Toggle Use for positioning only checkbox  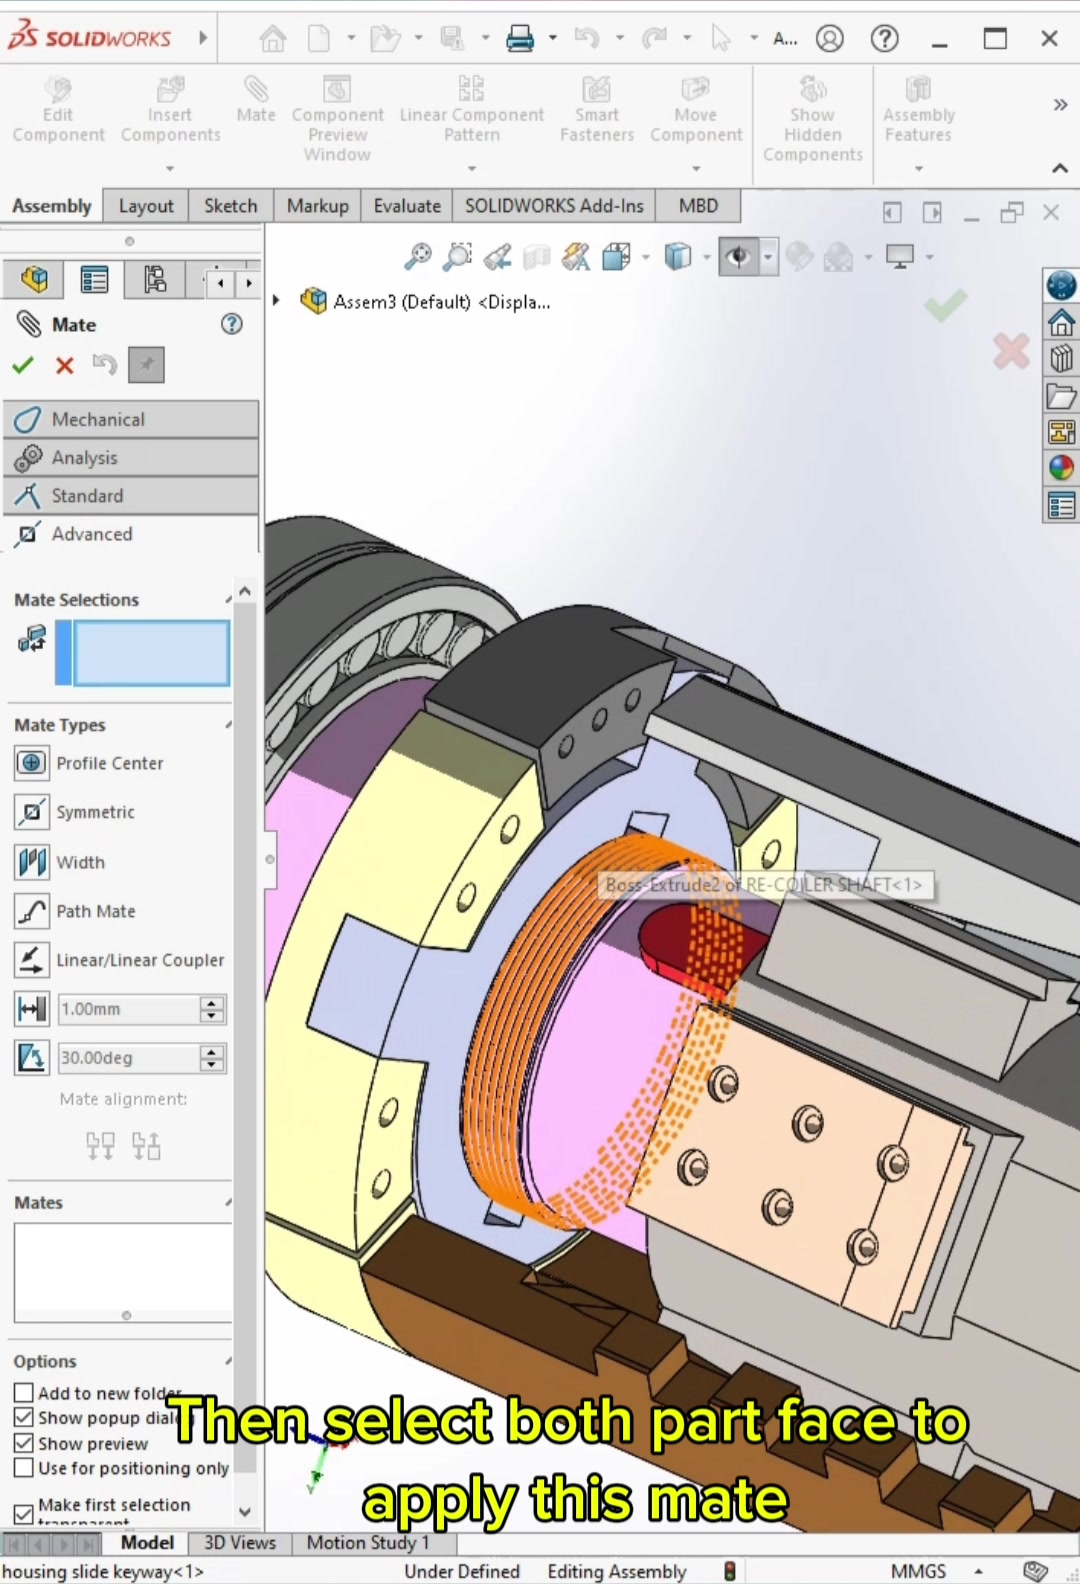[x=24, y=1468]
